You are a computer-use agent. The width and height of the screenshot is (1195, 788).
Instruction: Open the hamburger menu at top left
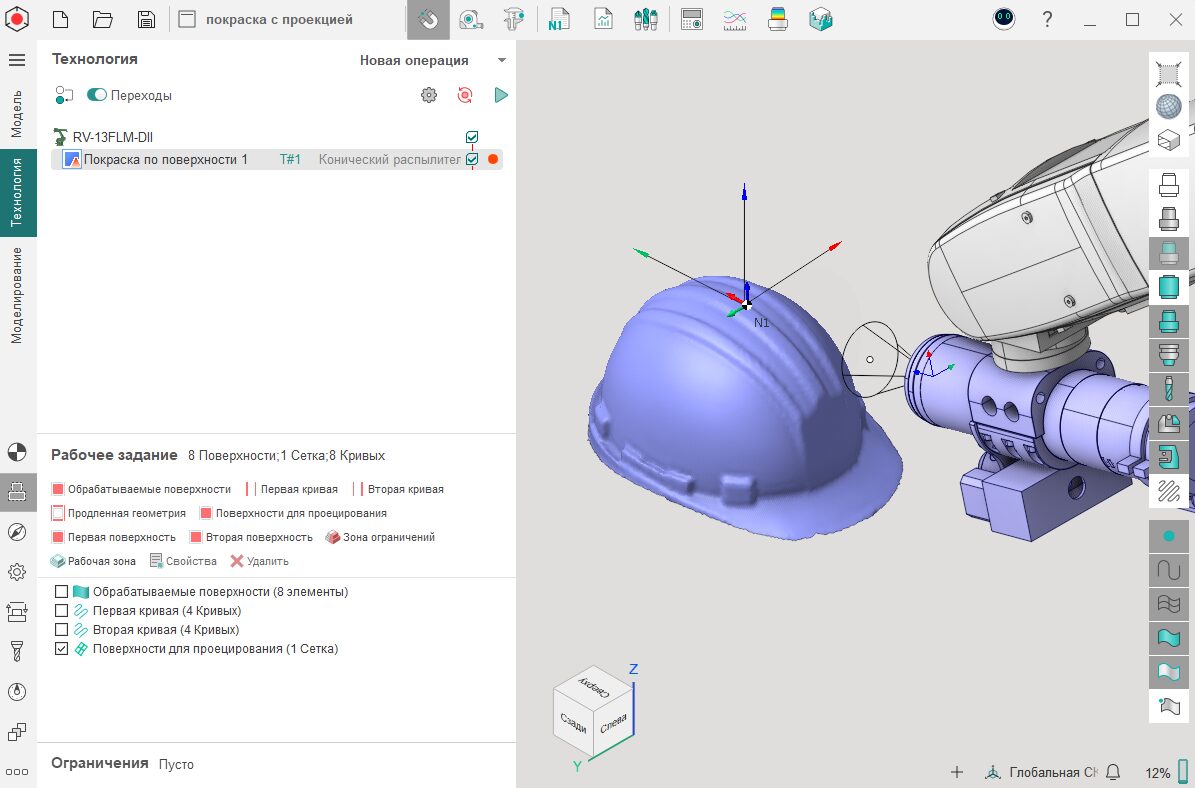pyautogui.click(x=17, y=60)
